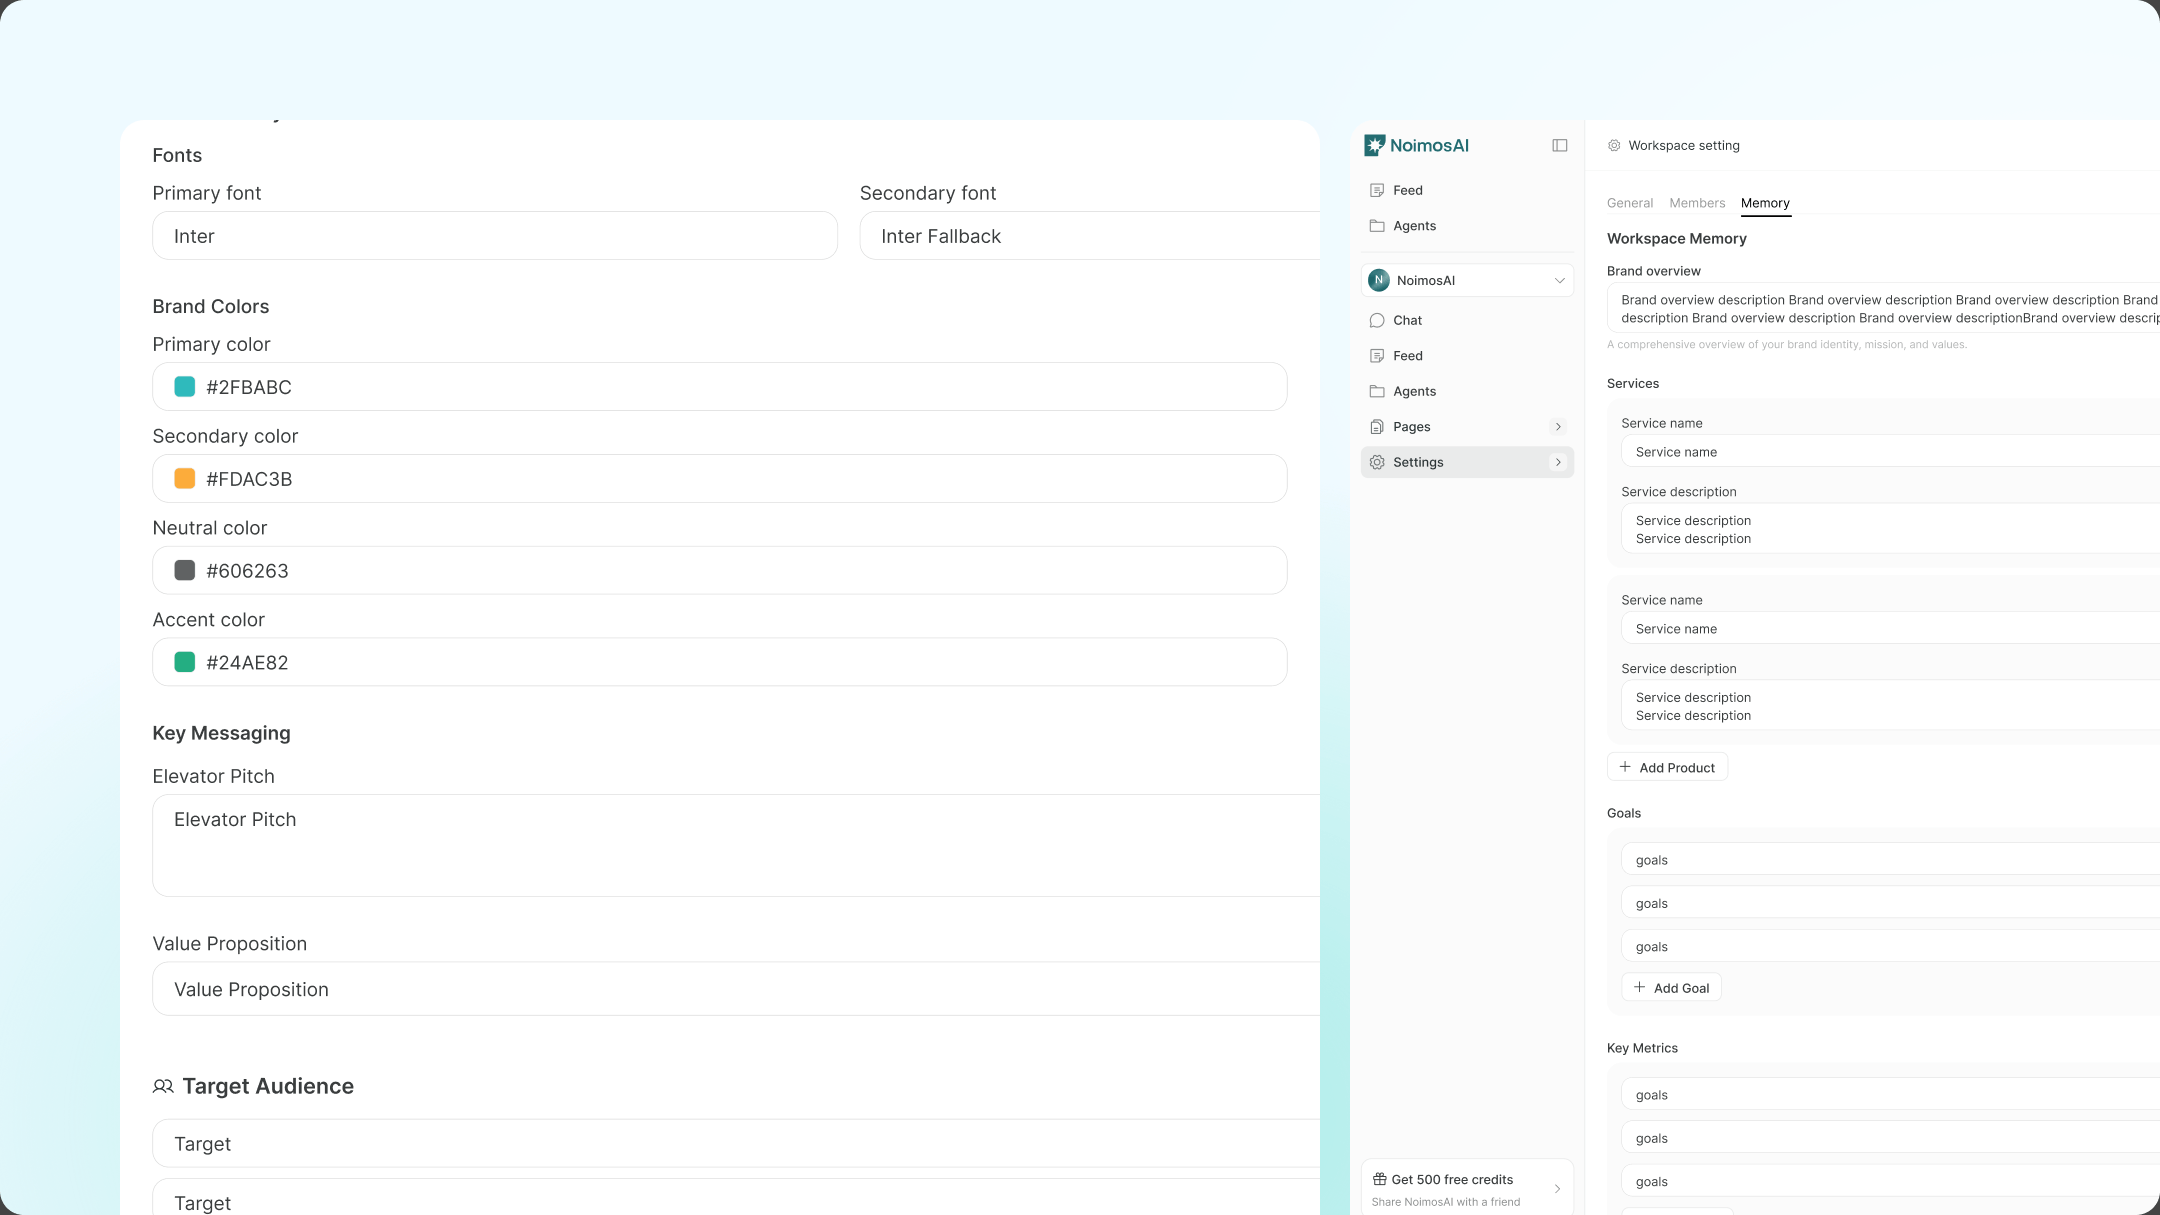Click the Workspace setting gear icon

tap(1614, 146)
